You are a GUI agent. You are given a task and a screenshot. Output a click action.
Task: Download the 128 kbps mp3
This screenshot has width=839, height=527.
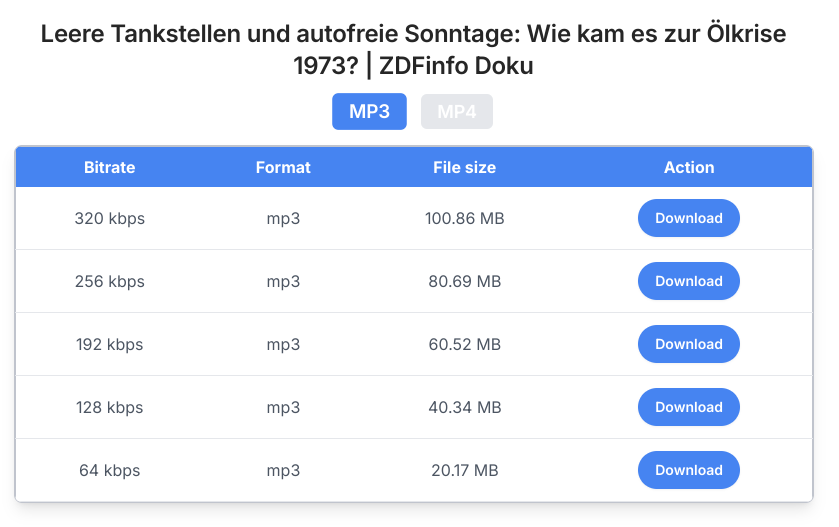coord(689,407)
